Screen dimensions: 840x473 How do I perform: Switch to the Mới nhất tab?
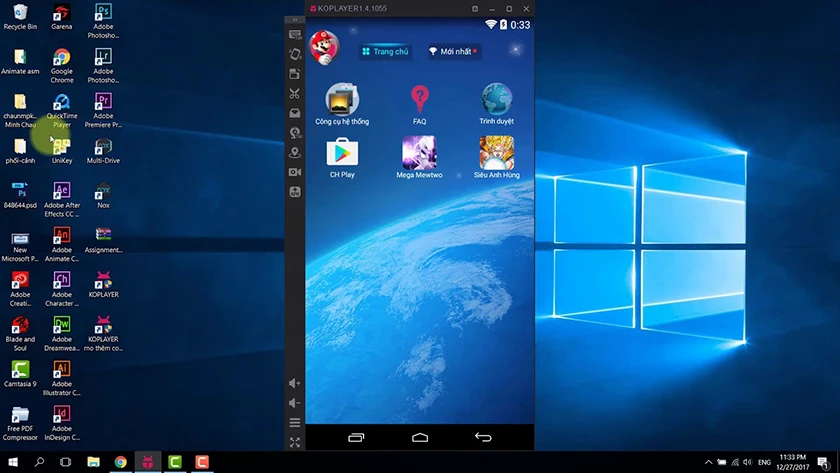point(454,51)
